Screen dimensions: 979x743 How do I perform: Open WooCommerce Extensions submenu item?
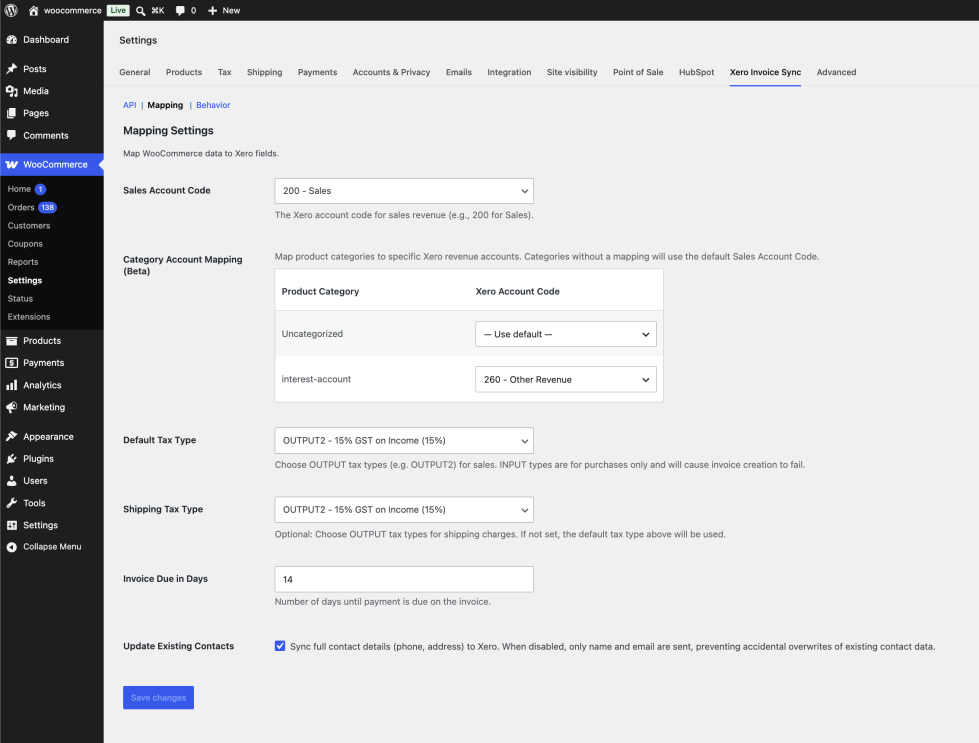29,317
